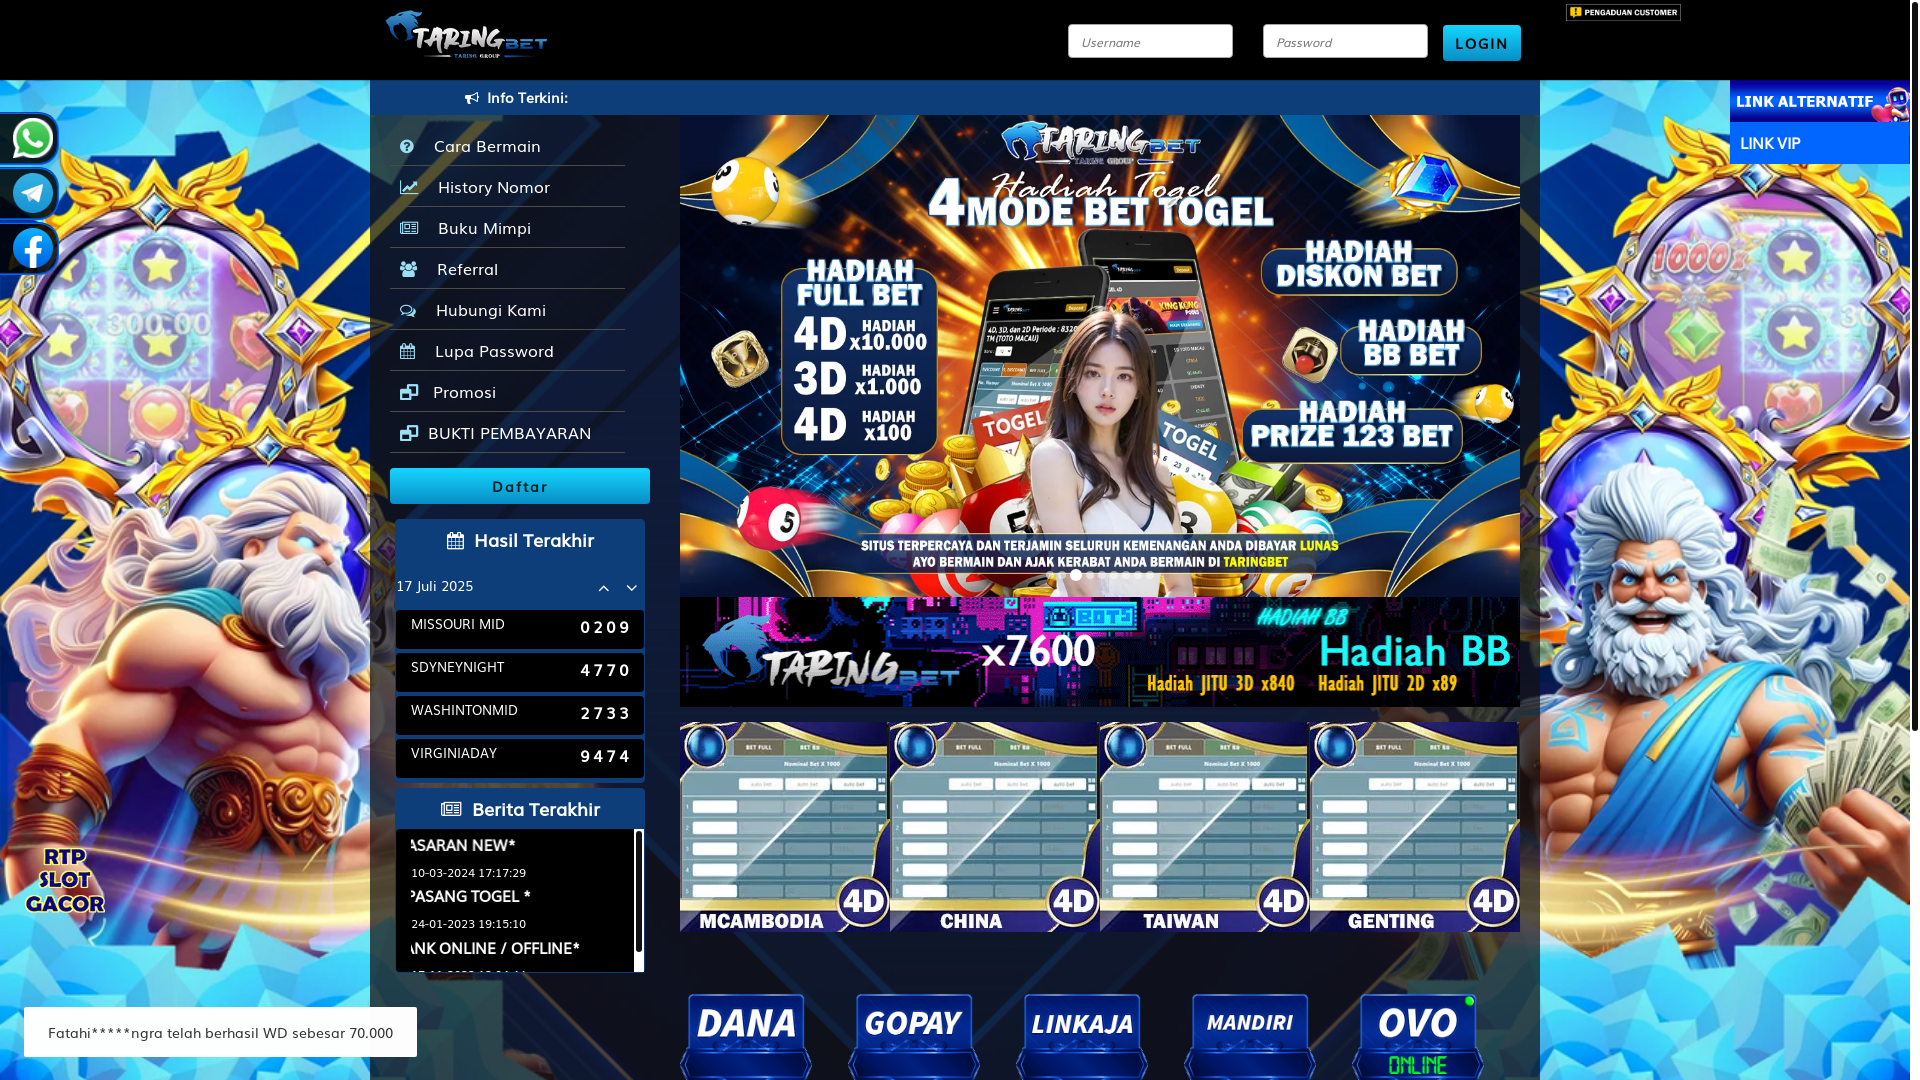Click the WD notification 'Fatahi*****ngra' popup
This screenshot has width=1920, height=1080.
pyautogui.click(x=220, y=1032)
